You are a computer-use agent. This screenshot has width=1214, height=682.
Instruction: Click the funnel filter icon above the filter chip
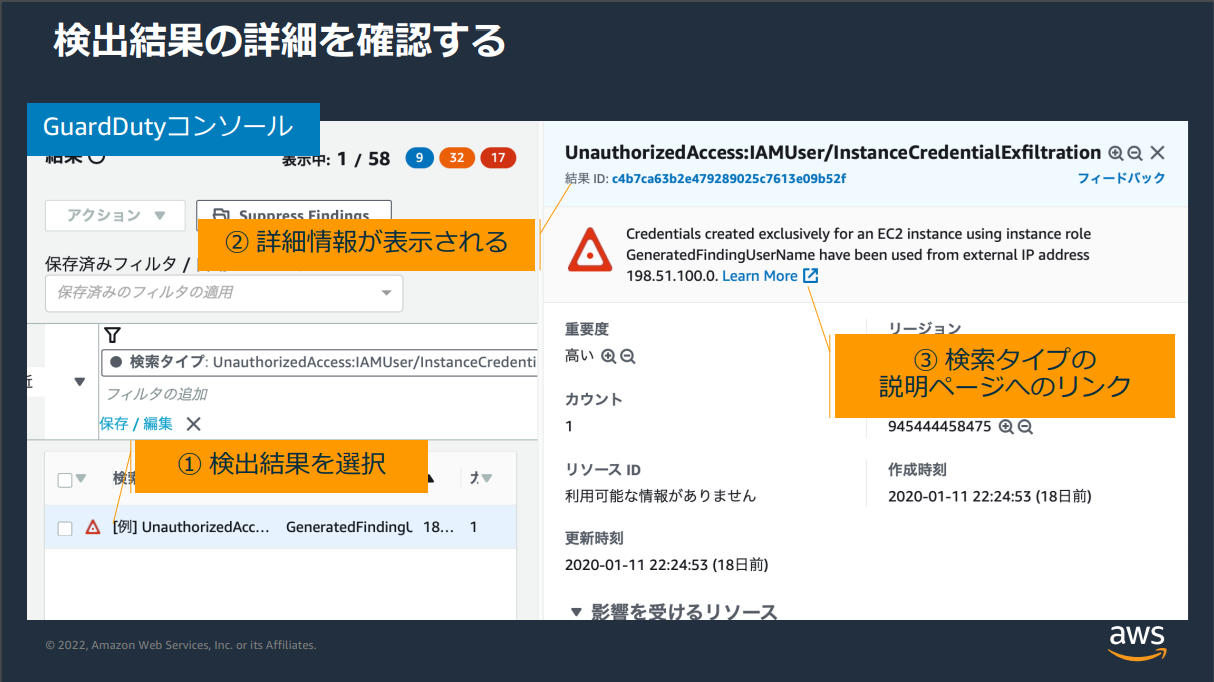113,336
